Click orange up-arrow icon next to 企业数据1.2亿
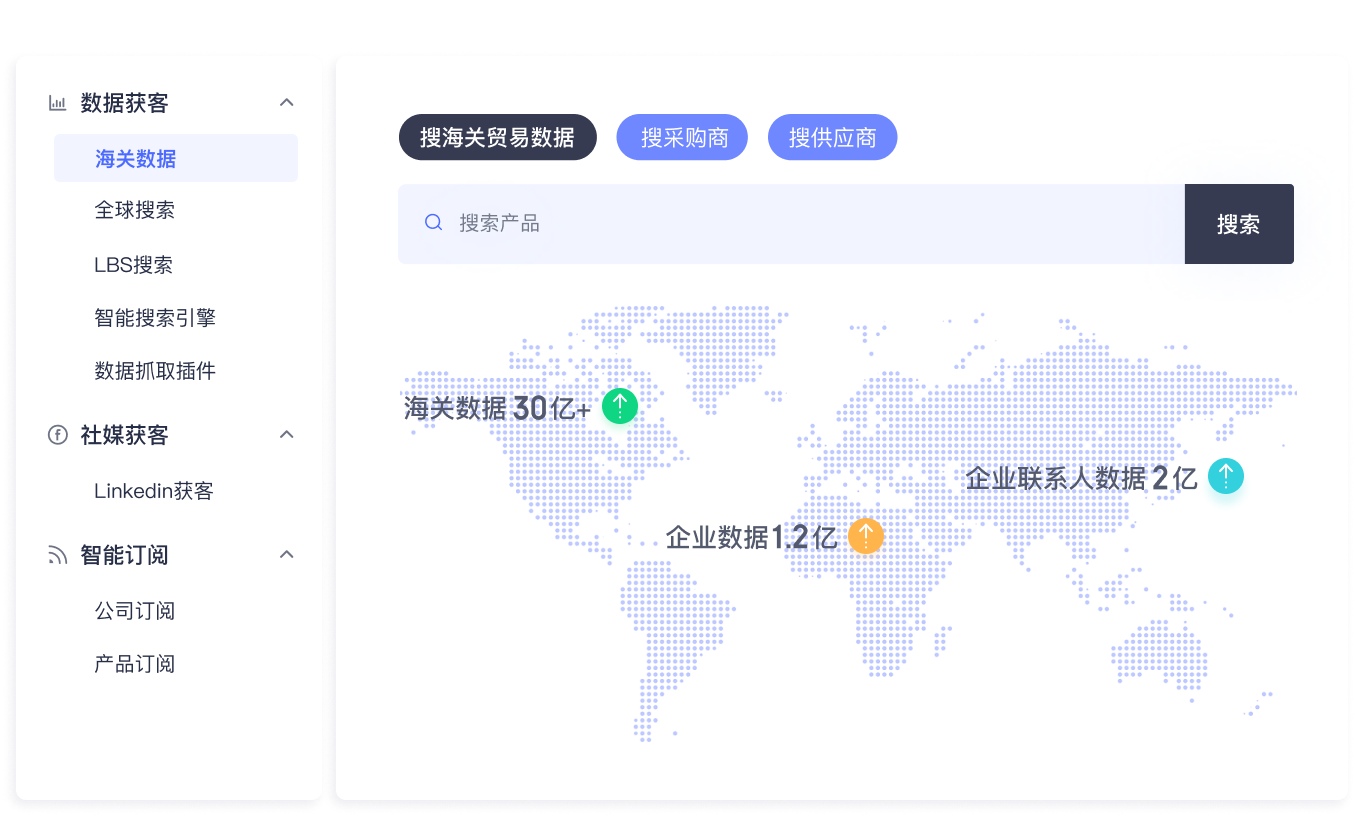 tap(866, 536)
